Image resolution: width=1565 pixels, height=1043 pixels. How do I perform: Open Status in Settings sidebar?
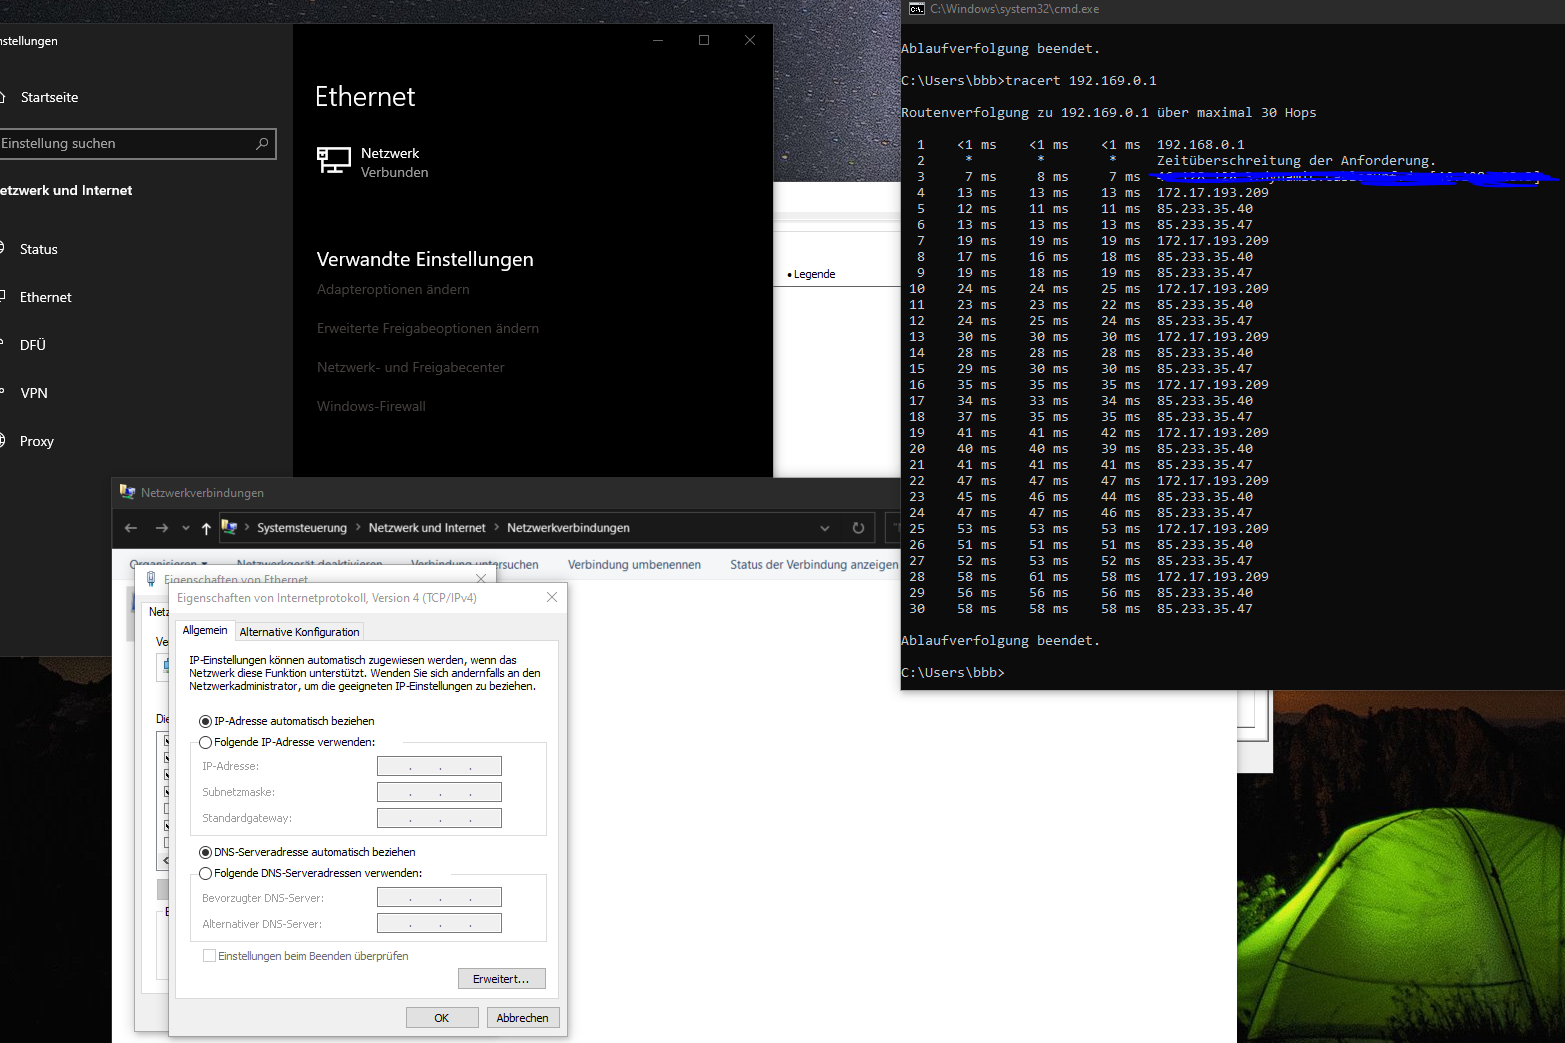pyautogui.click(x=39, y=249)
